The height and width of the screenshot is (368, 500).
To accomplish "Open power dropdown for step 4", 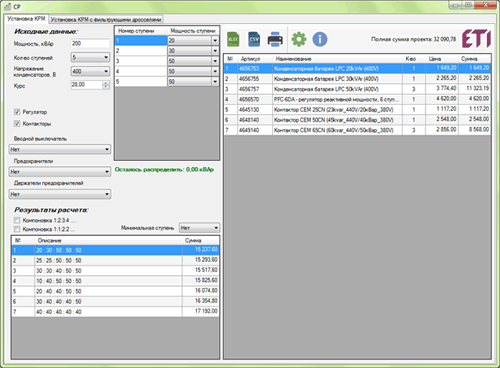I will point(215,71).
